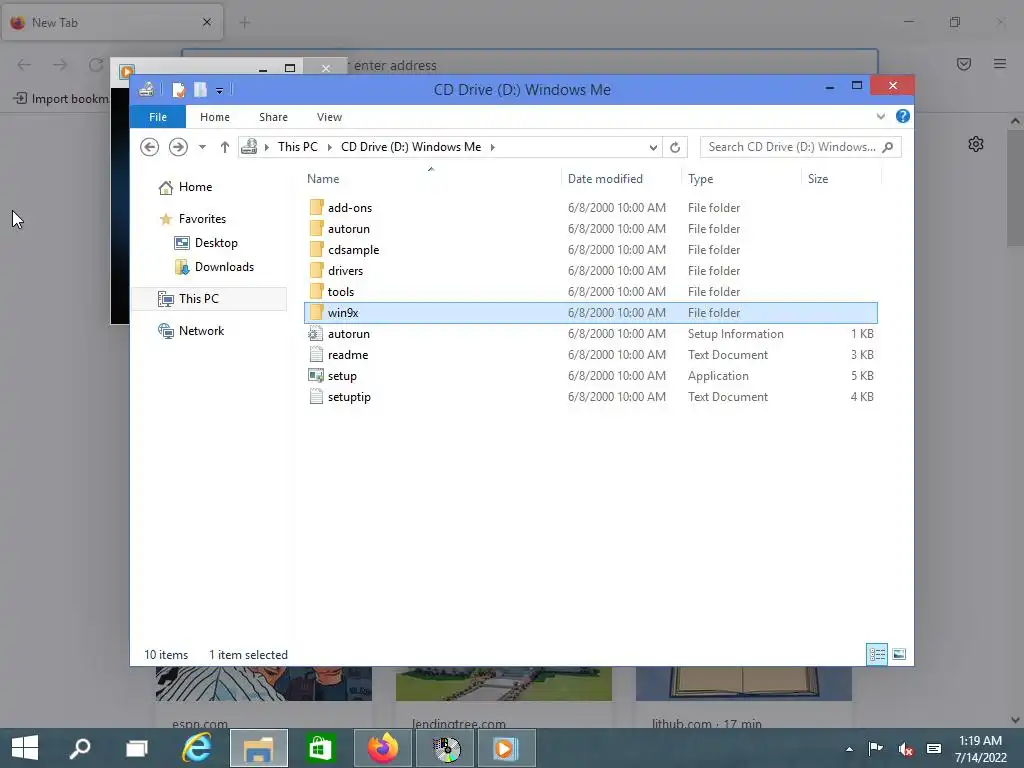The width and height of the screenshot is (1024, 768).
Task: Launch Internet Explorer from taskbar
Action: pyautogui.click(x=197, y=748)
